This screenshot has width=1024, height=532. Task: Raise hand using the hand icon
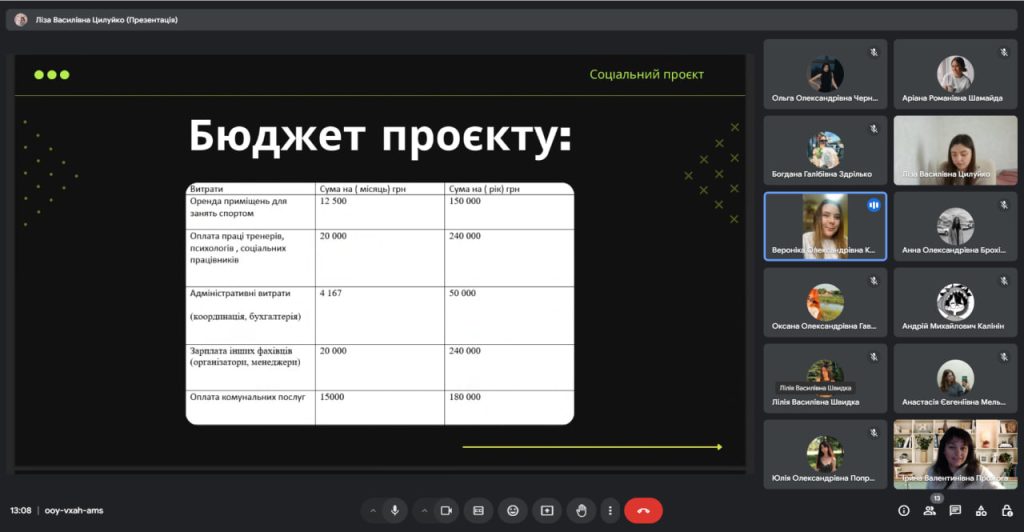[581, 510]
